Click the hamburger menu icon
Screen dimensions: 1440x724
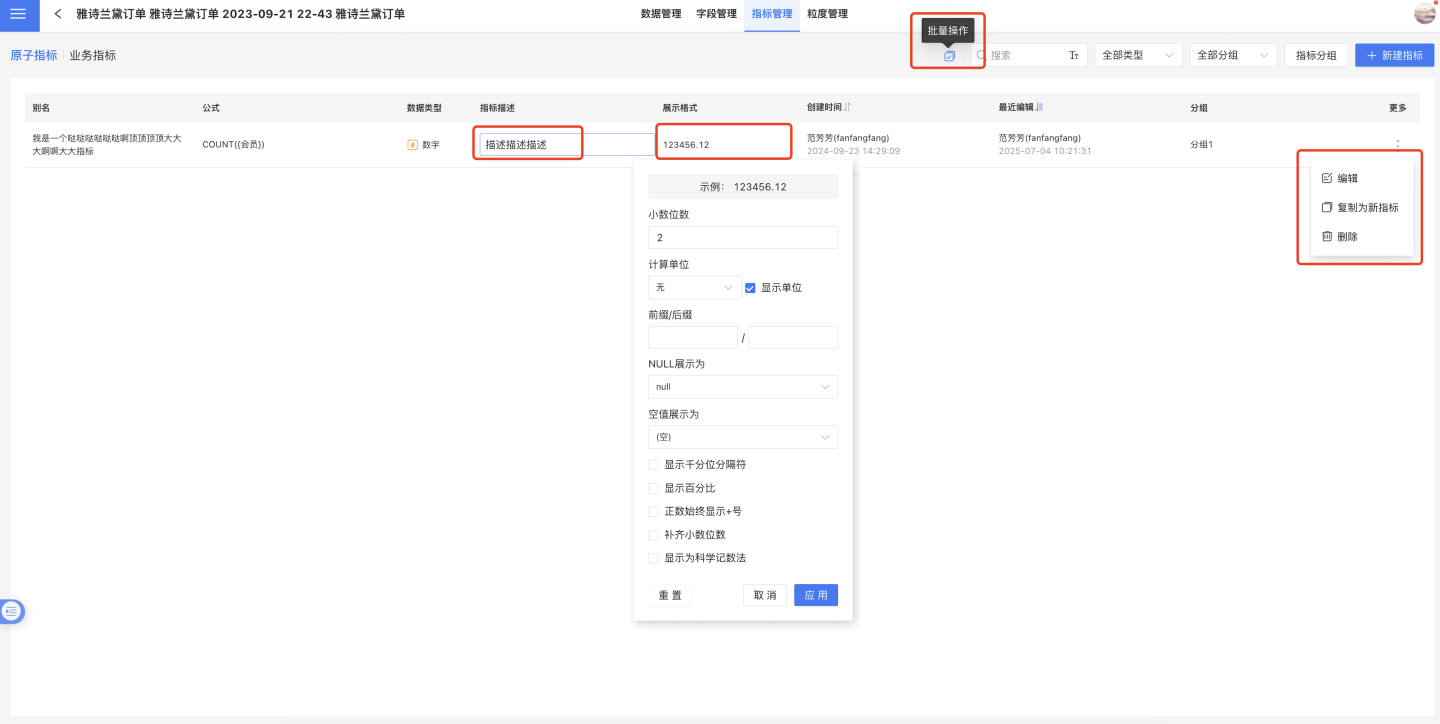click(x=18, y=14)
